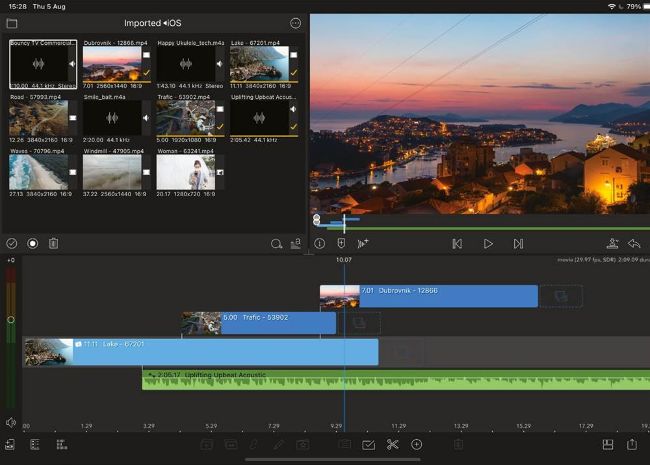Open the library source folder icon

coord(12,23)
